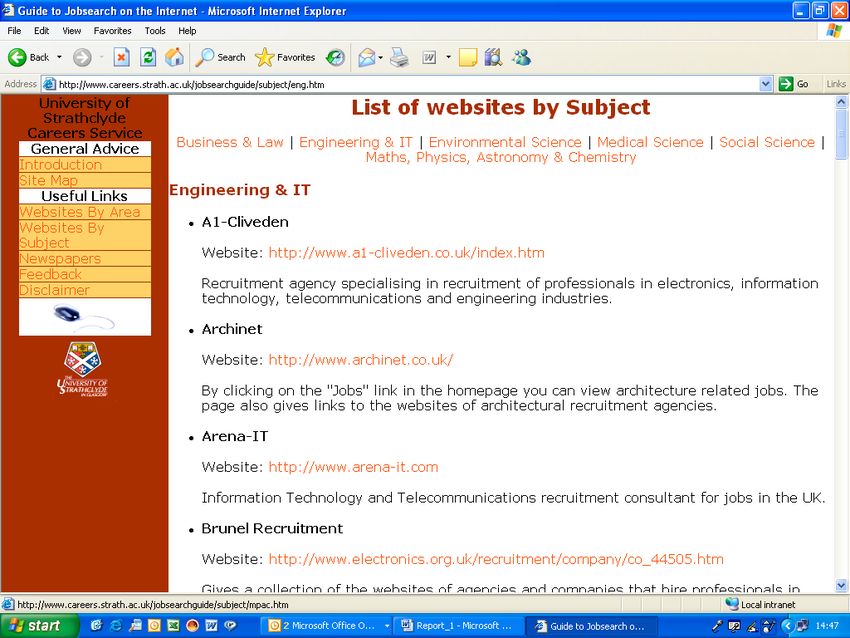Jump to the Engineering & IT subject link
The image size is (850, 638).
(356, 142)
